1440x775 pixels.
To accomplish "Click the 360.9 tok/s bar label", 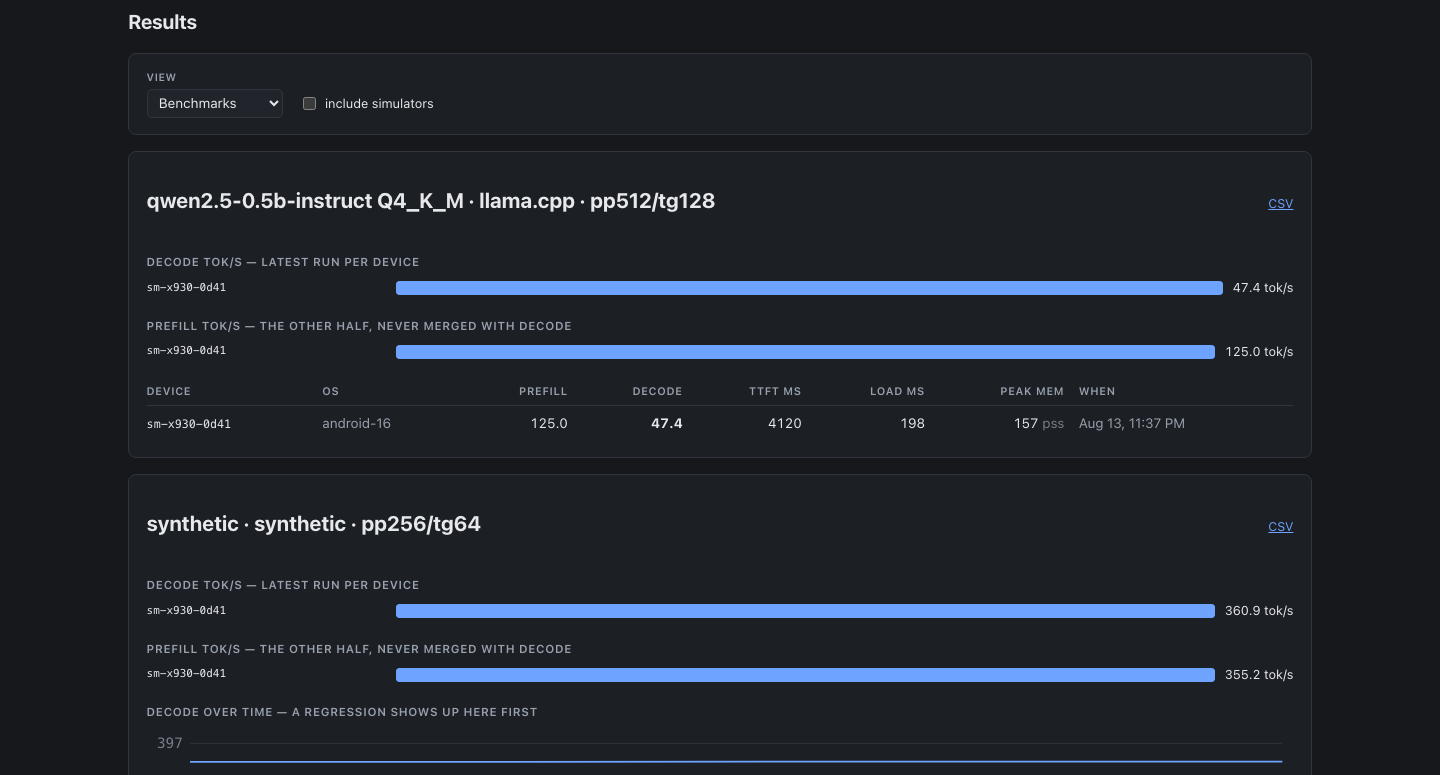I will click(x=1259, y=611).
